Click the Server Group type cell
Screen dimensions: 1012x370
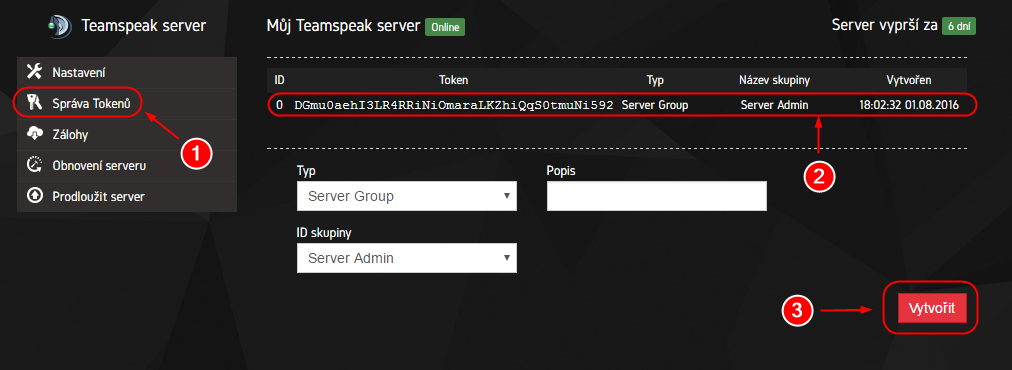pyautogui.click(x=654, y=104)
